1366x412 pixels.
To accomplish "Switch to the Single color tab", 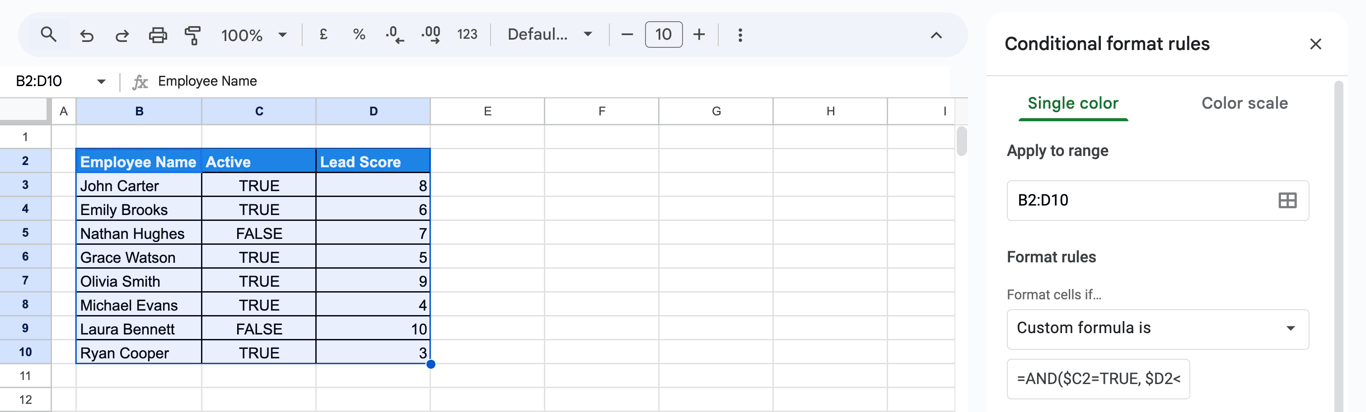I will 1073,103.
